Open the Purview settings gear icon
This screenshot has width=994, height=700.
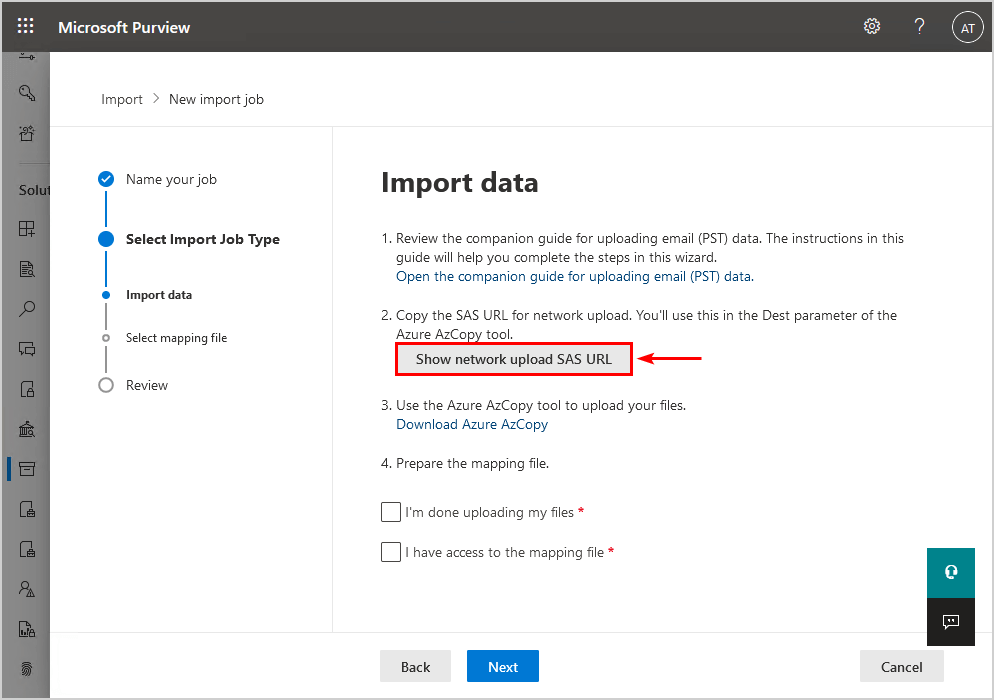pyautogui.click(x=871, y=26)
